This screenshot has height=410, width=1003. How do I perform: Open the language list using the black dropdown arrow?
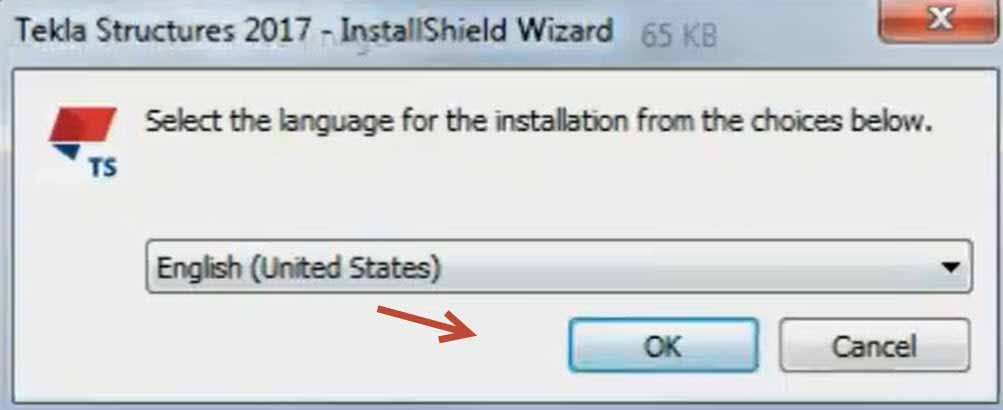coord(952,267)
